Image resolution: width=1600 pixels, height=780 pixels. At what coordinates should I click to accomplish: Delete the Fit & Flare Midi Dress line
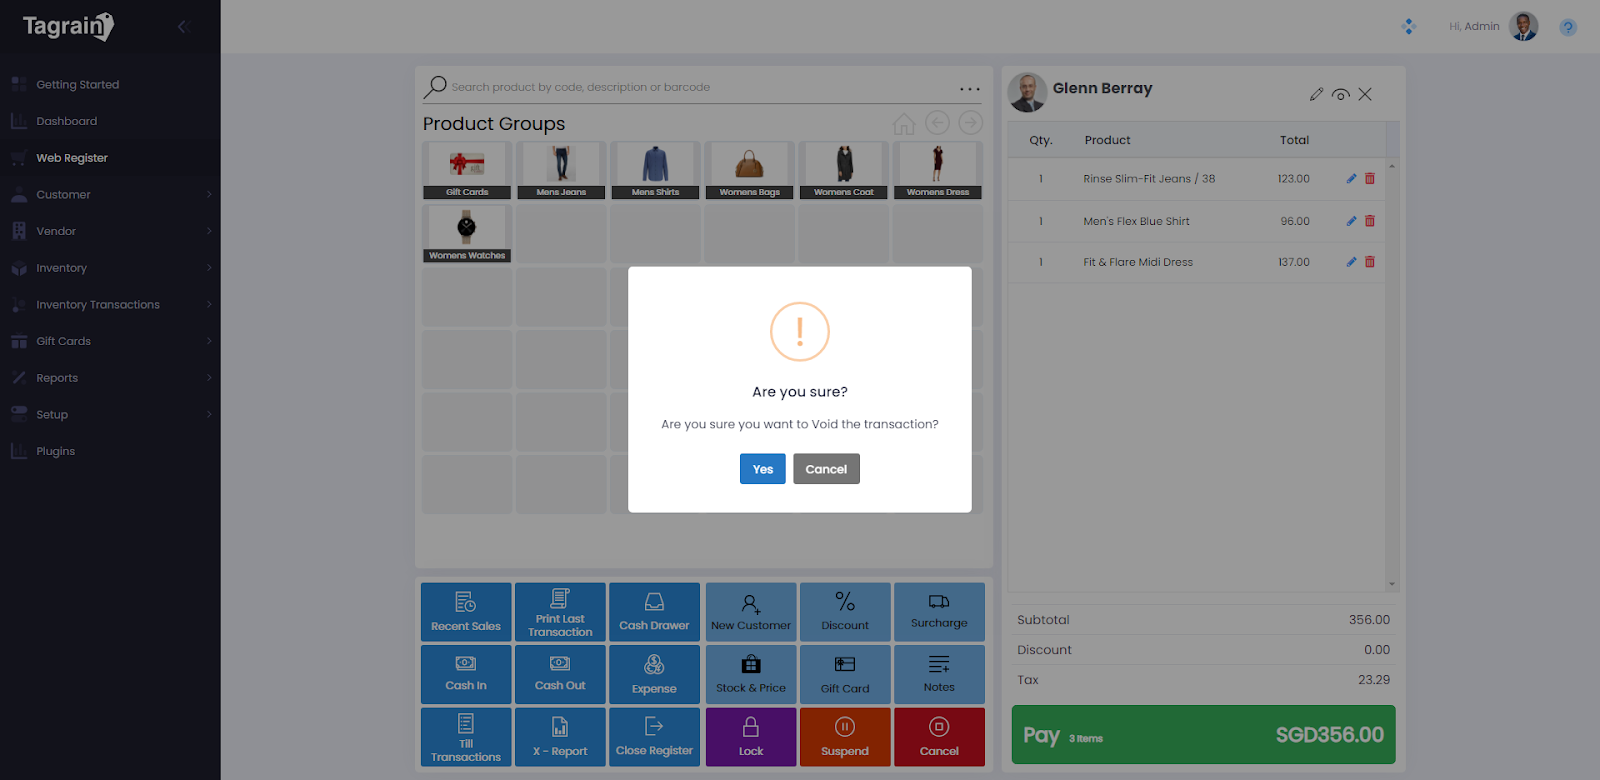(1370, 262)
